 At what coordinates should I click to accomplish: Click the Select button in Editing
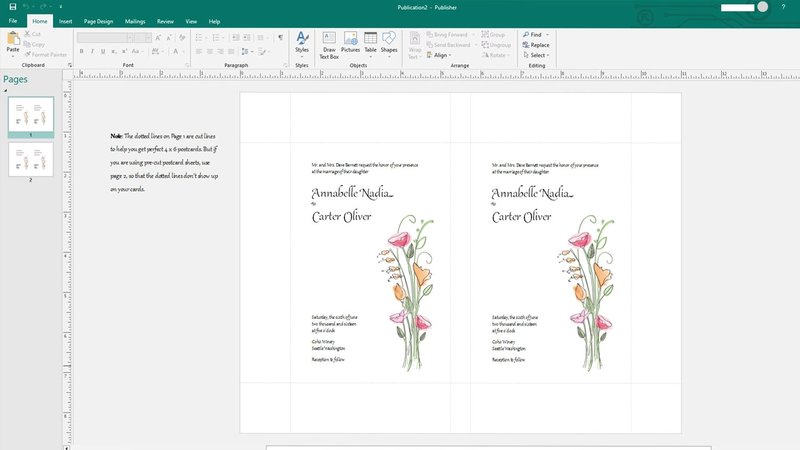click(x=535, y=56)
